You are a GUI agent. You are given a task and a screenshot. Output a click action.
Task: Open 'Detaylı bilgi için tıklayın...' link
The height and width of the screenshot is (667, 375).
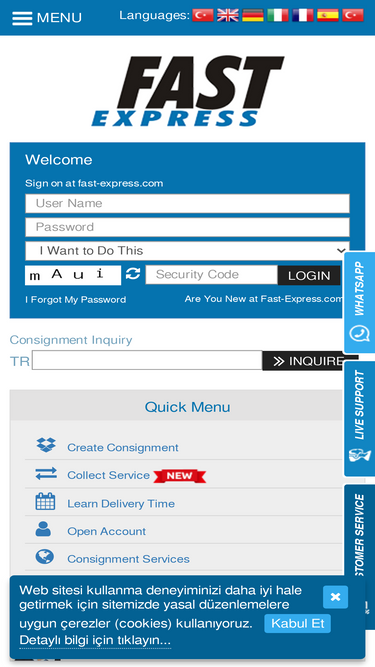(x=95, y=640)
